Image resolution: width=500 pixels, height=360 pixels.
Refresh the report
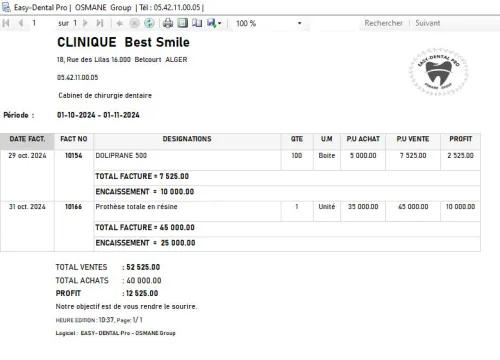point(149,23)
